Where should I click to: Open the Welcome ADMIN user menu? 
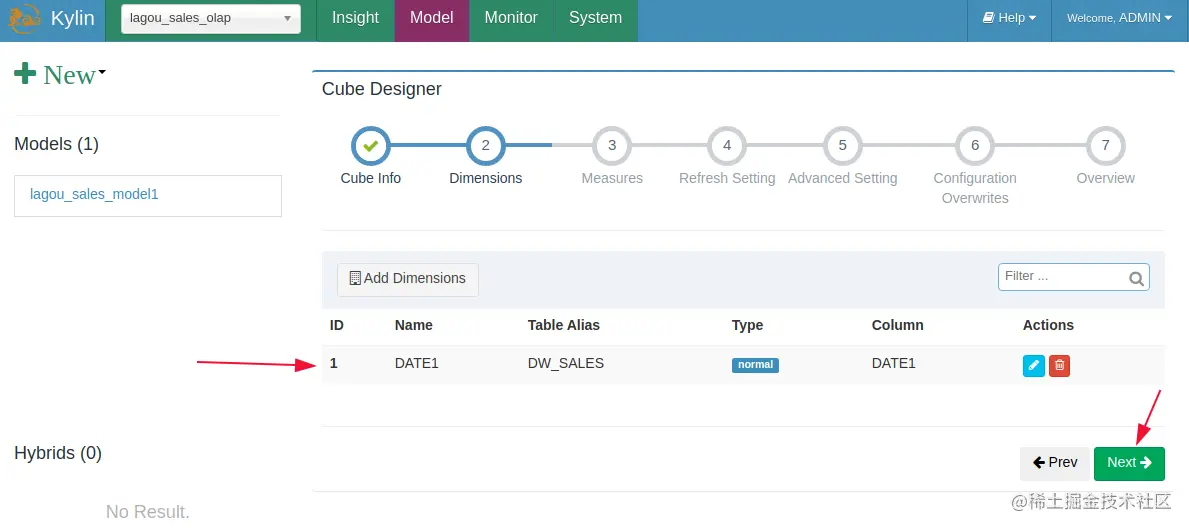tap(1118, 18)
